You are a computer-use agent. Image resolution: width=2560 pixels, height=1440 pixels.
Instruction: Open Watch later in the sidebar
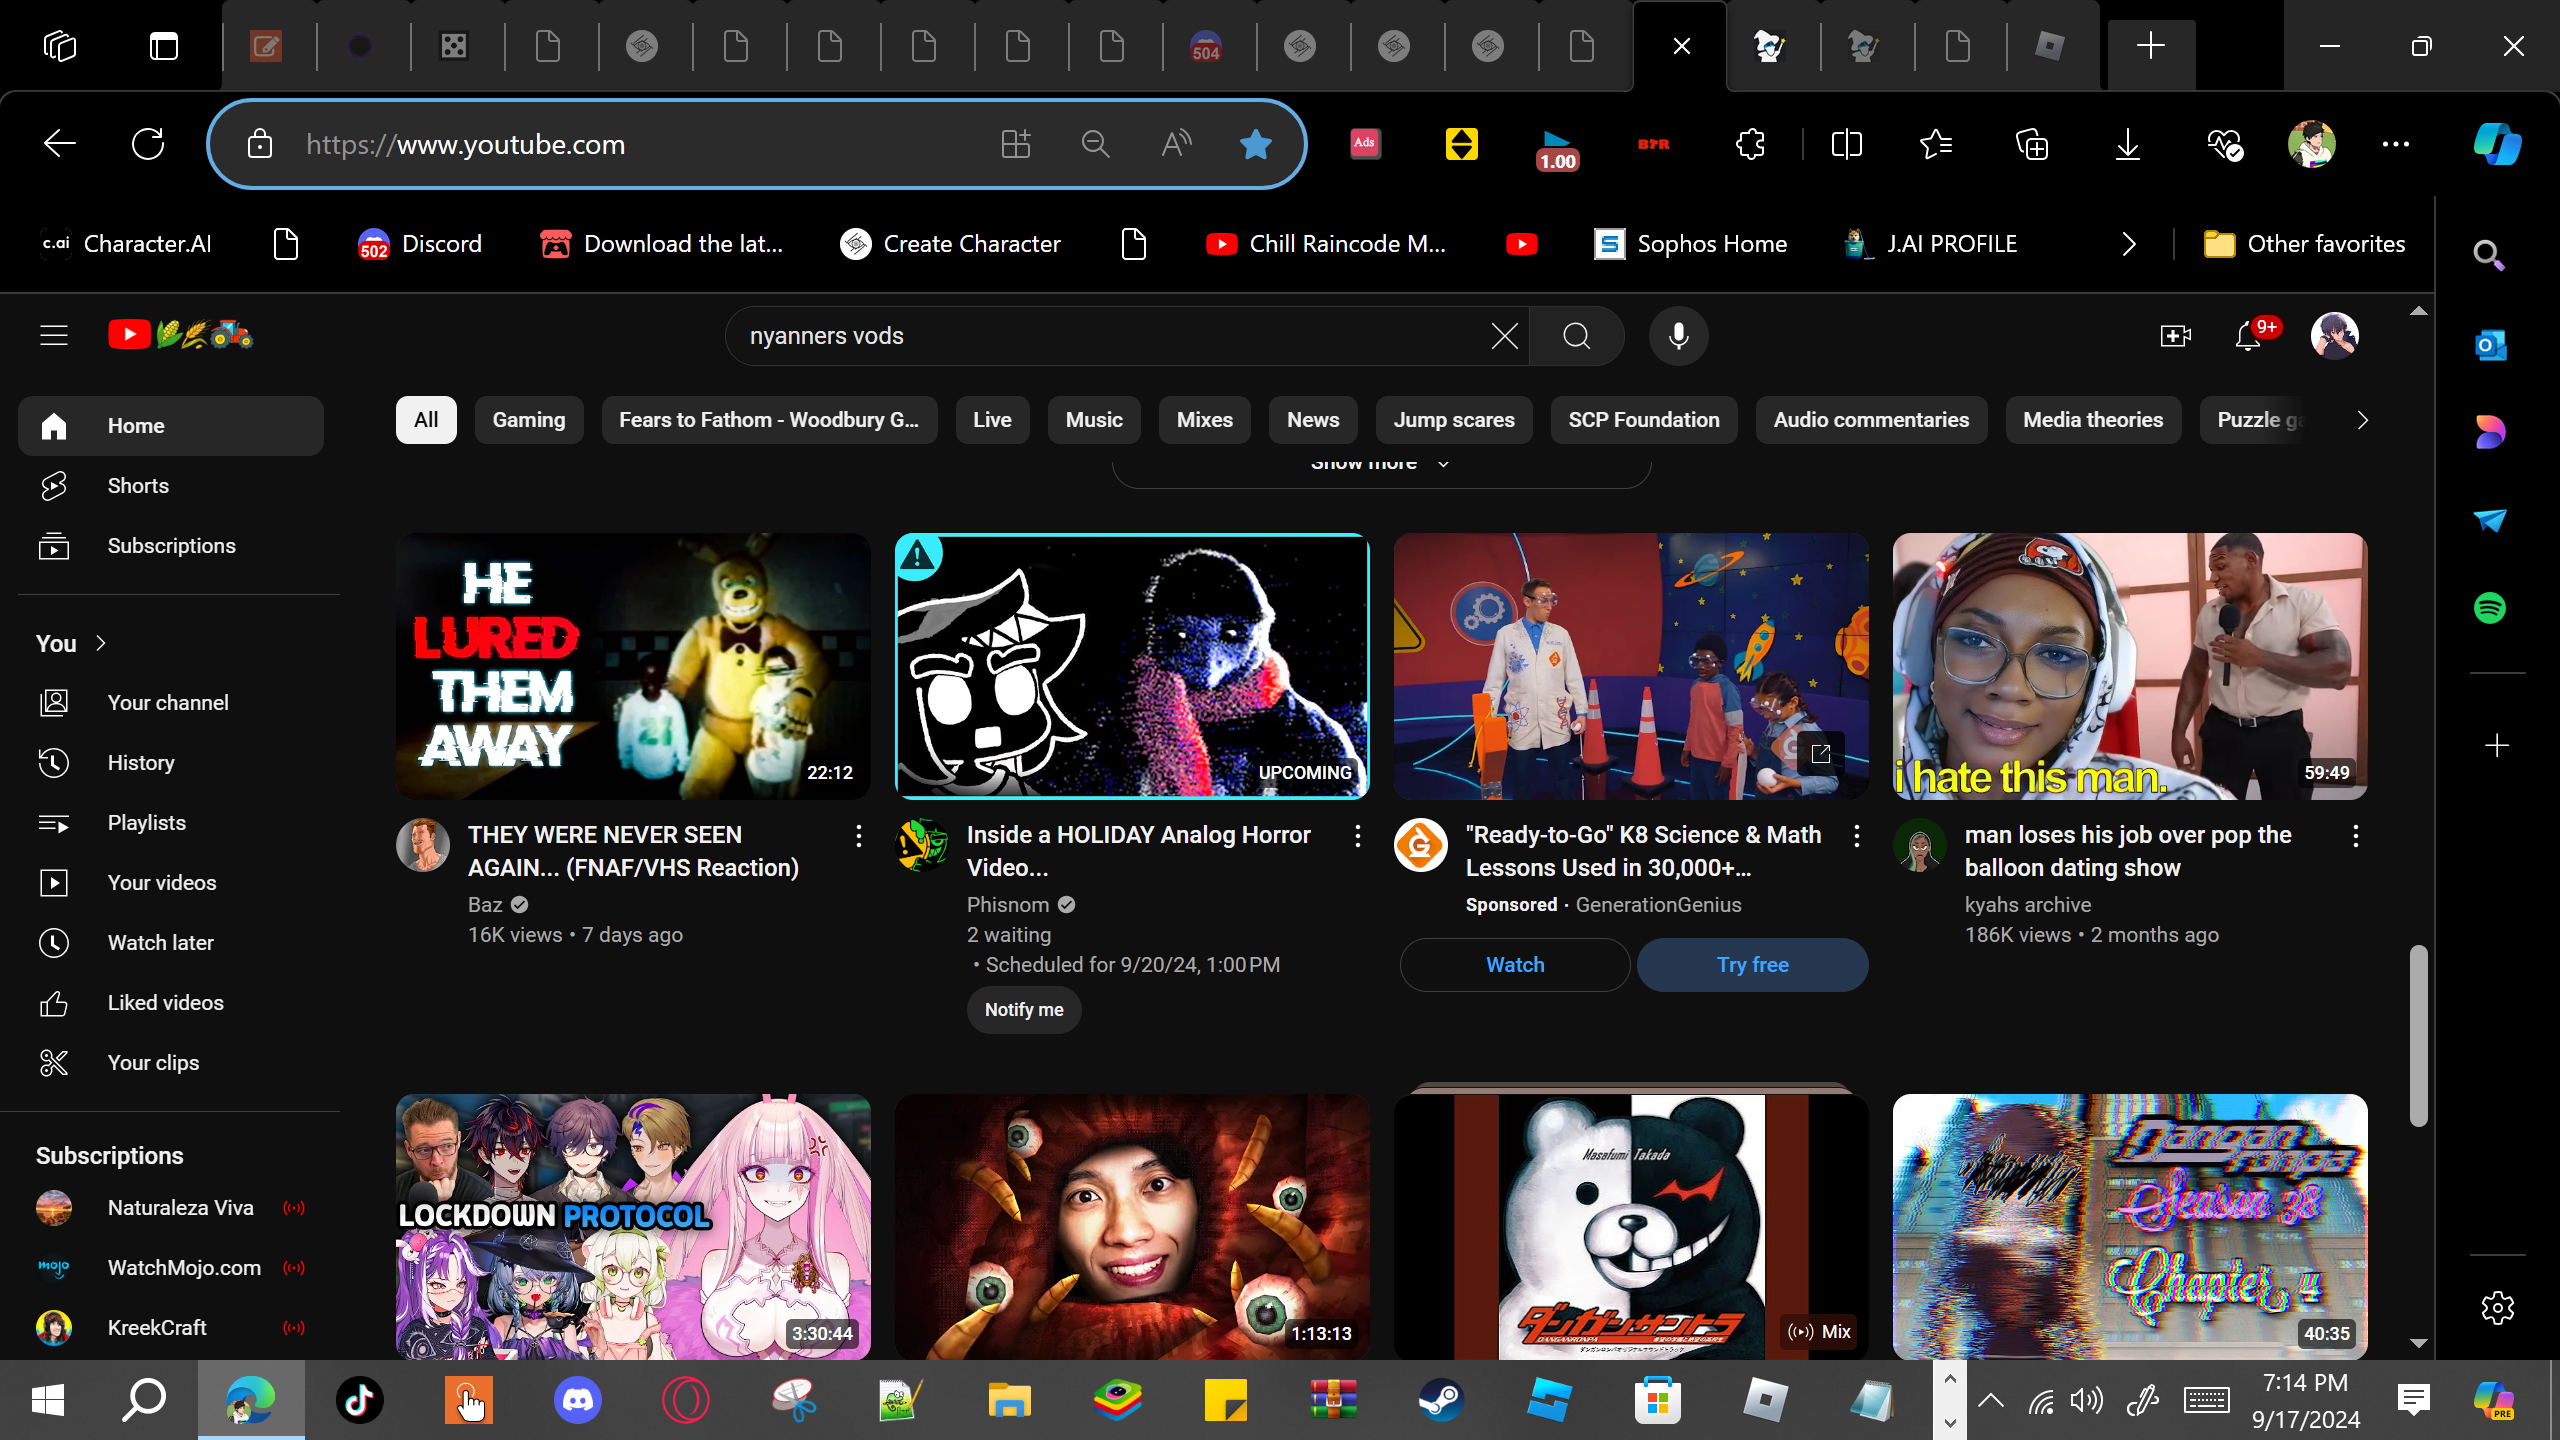(x=160, y=943)
